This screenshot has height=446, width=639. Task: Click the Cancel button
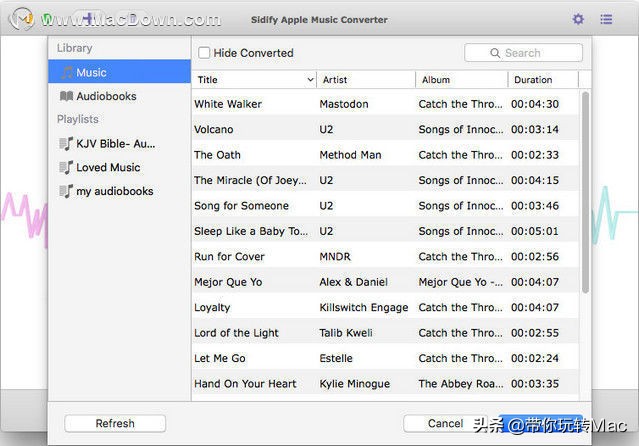(x=445, y=423)
